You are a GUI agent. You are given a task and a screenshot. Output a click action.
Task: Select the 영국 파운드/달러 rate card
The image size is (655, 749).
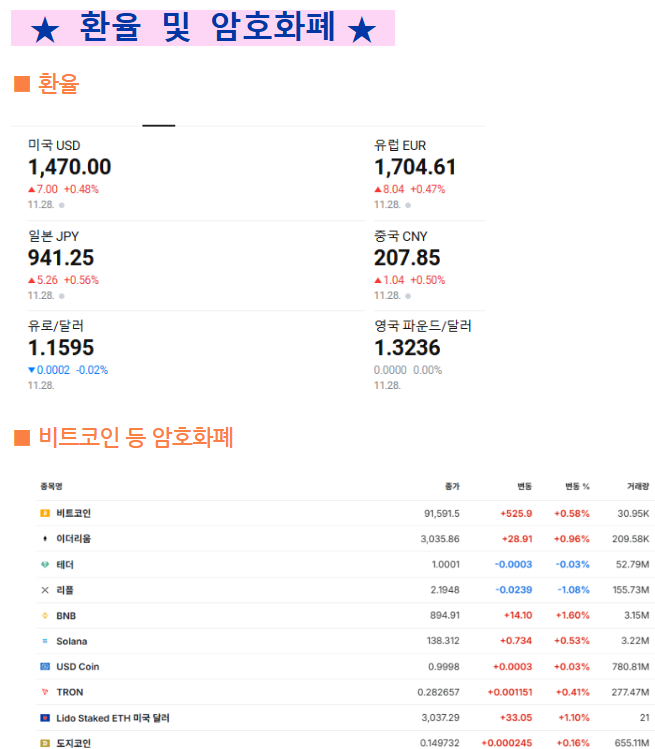click(x=422, y=348)
